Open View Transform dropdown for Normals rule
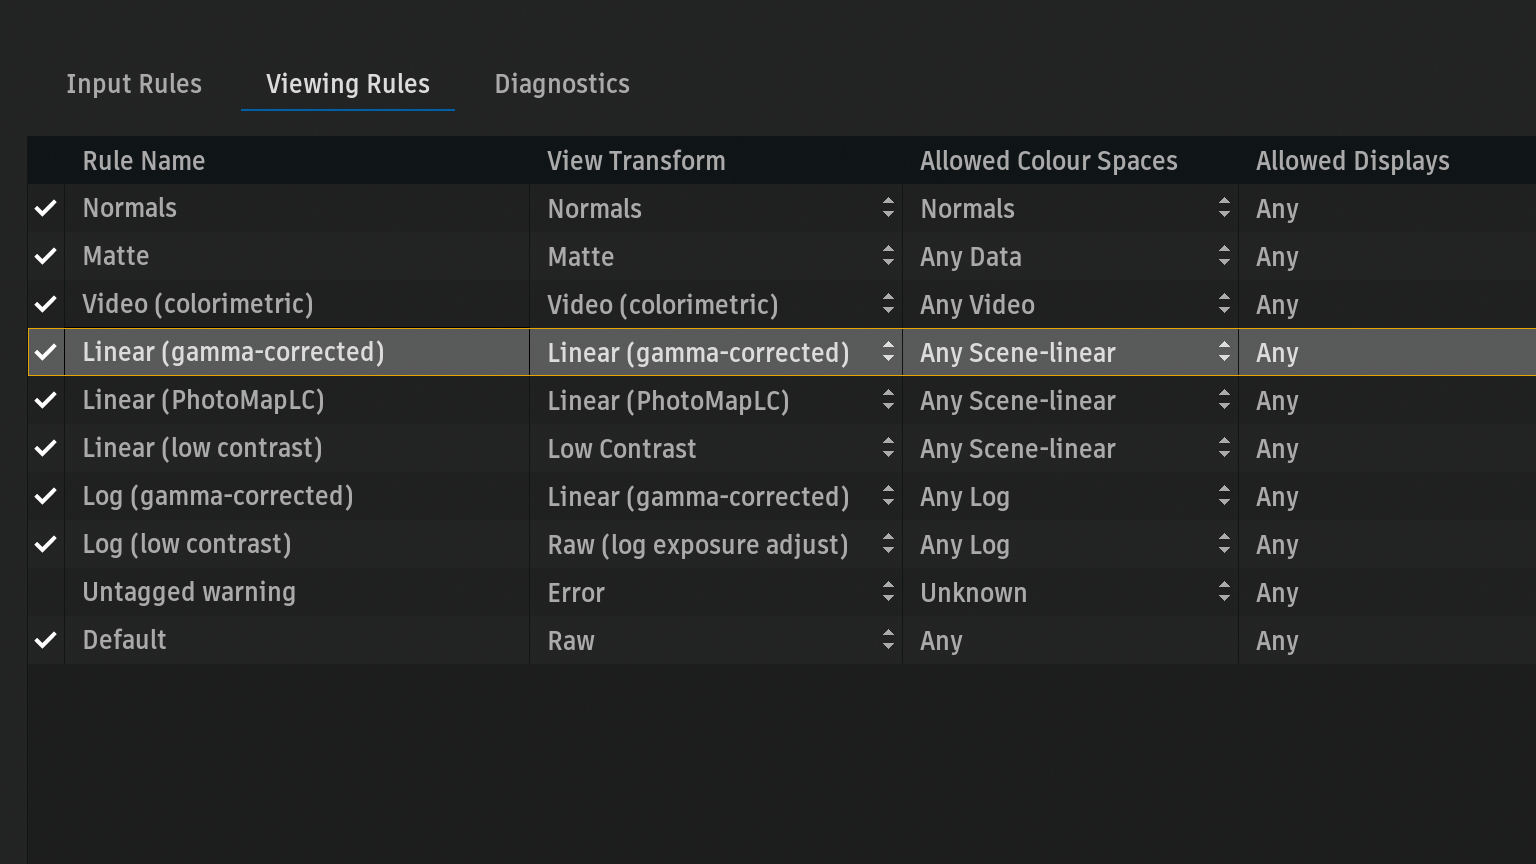This screenshot has width=1536, height=864. 716,208
